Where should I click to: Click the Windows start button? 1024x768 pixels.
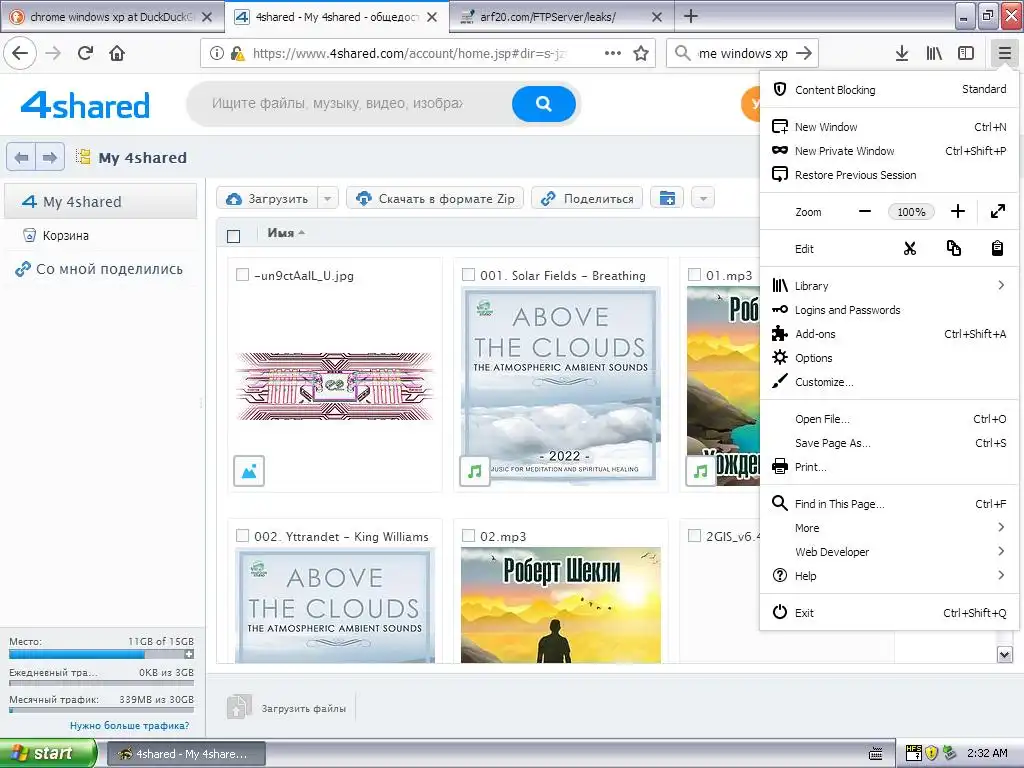tap(47, 753)
